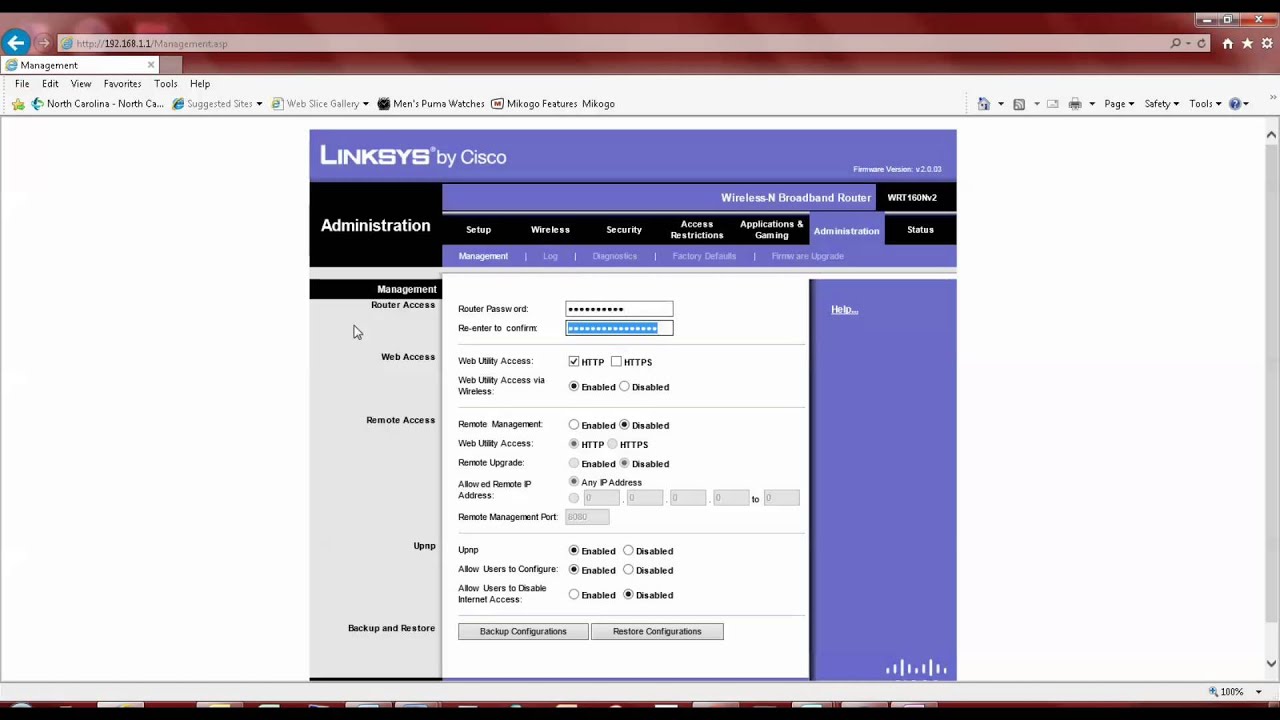Switch to the router Status tab
The image size is (1280, 720).
coord(920,230)
